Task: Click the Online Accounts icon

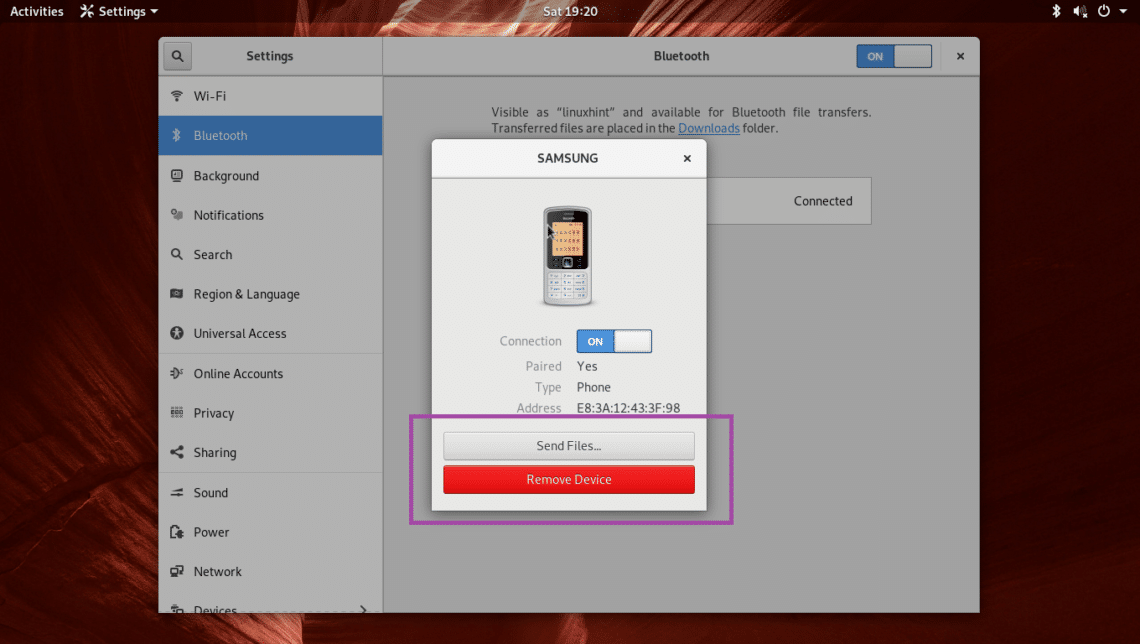Action: 177,373
